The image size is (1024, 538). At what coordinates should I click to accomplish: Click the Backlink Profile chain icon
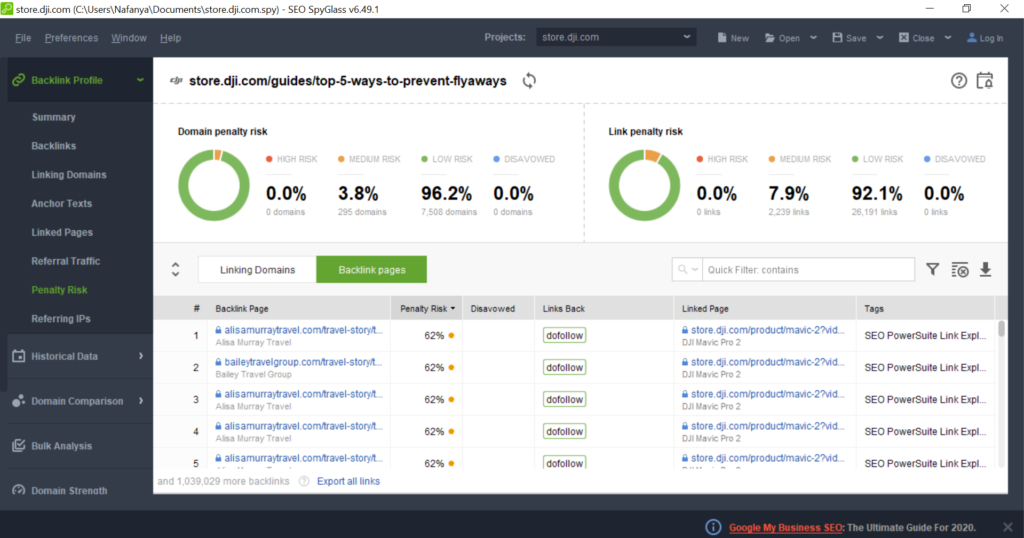pyautogui.click(x=18, y=80)
